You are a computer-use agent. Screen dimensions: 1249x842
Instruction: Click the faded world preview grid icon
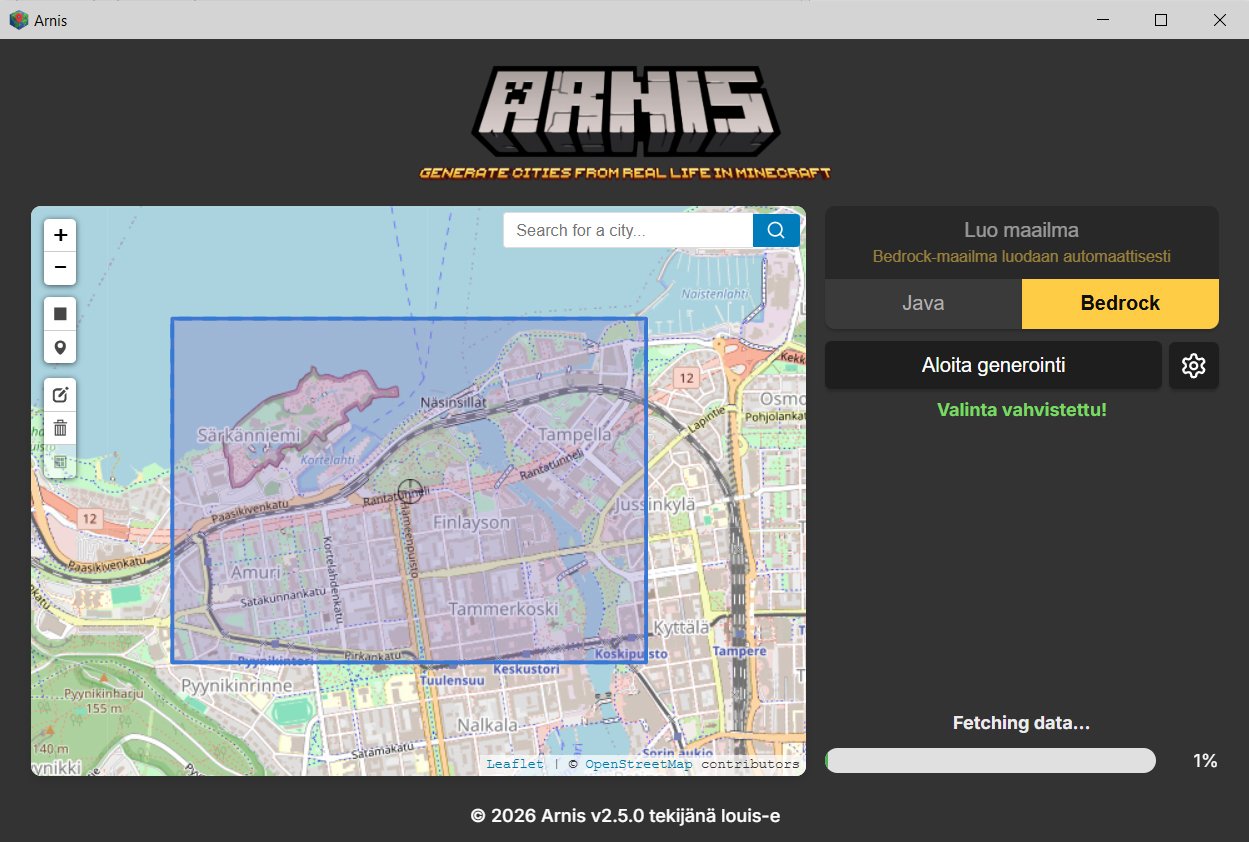tap(60, 462)
